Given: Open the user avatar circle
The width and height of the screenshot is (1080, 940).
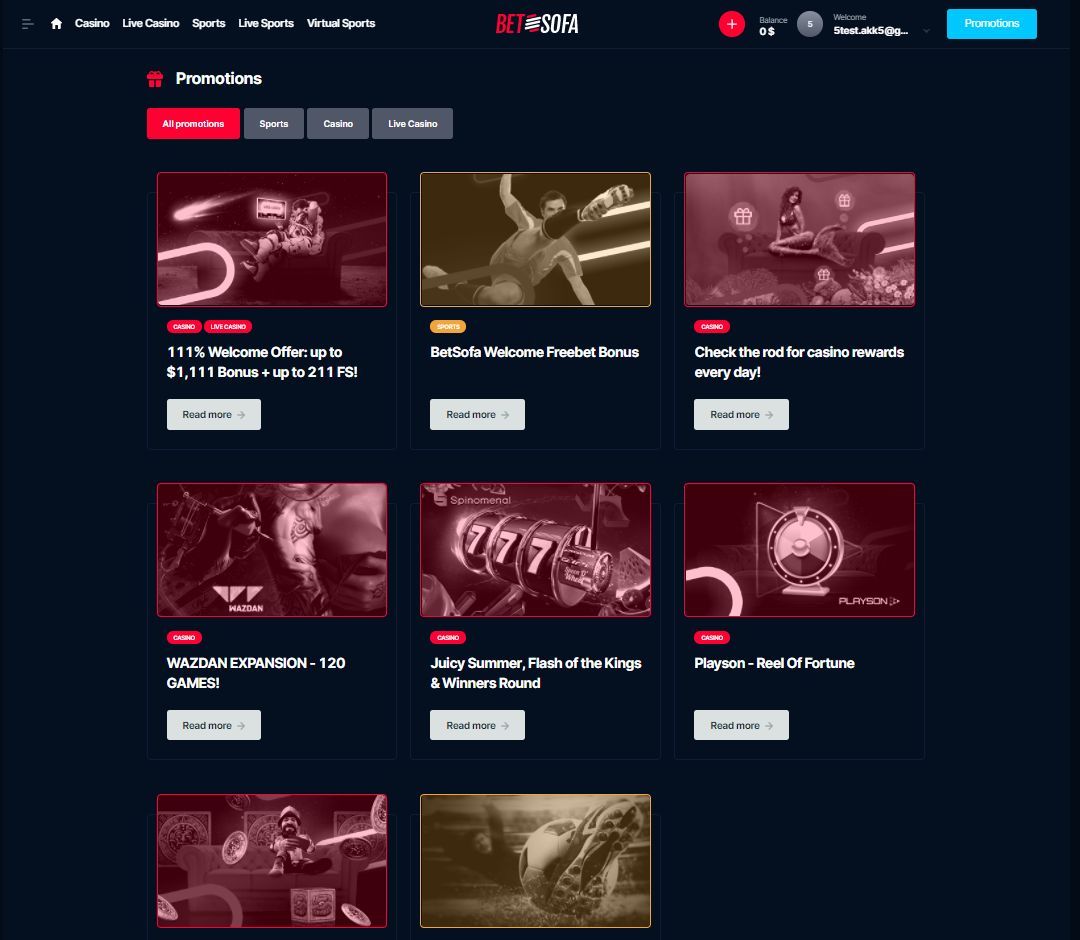Looking at the screenshot, I should tap(810, 25).
